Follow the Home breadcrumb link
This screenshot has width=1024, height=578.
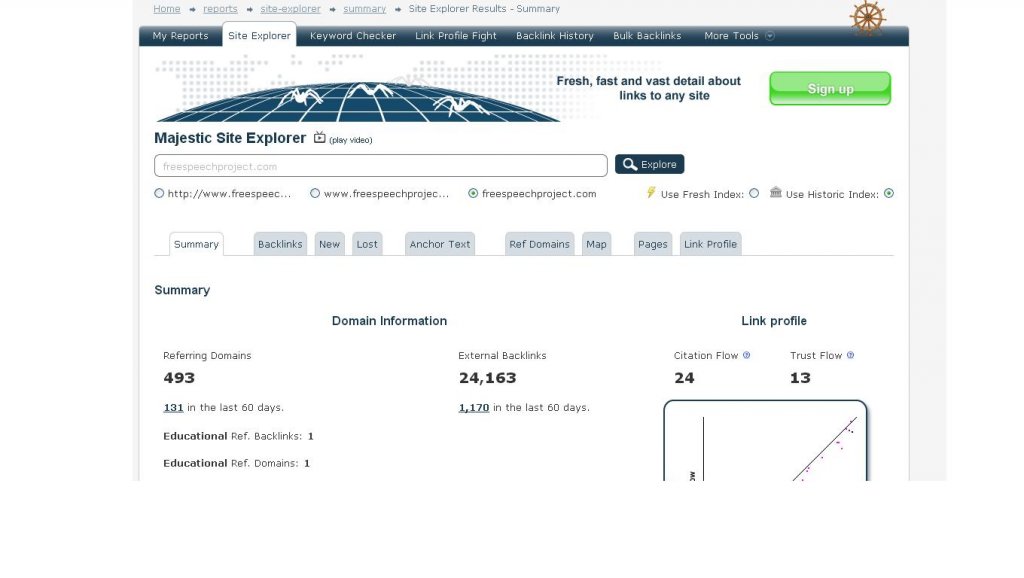167,9
